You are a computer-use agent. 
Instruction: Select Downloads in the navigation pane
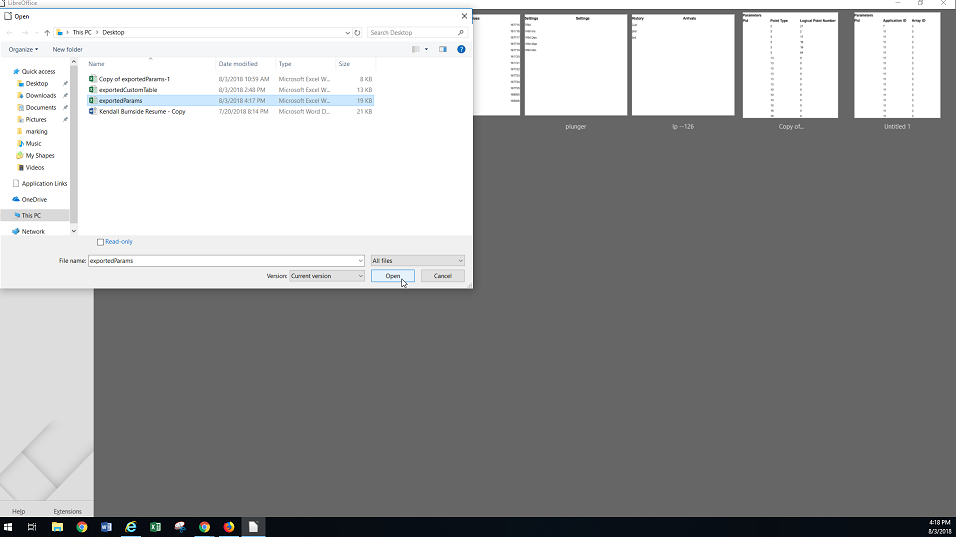(40, 95)
